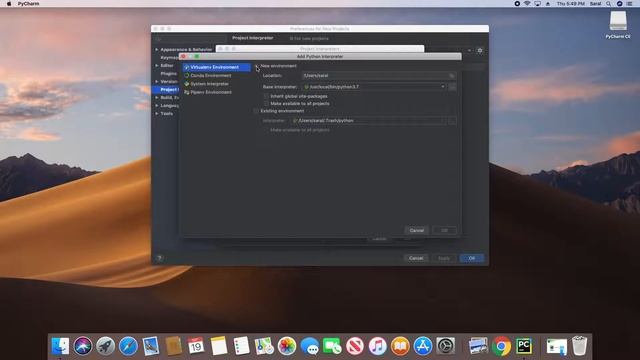Launch Siri from the dock
Image resolution: width=640 pixels, height=360 pixels.
click(x=83, y=346)
